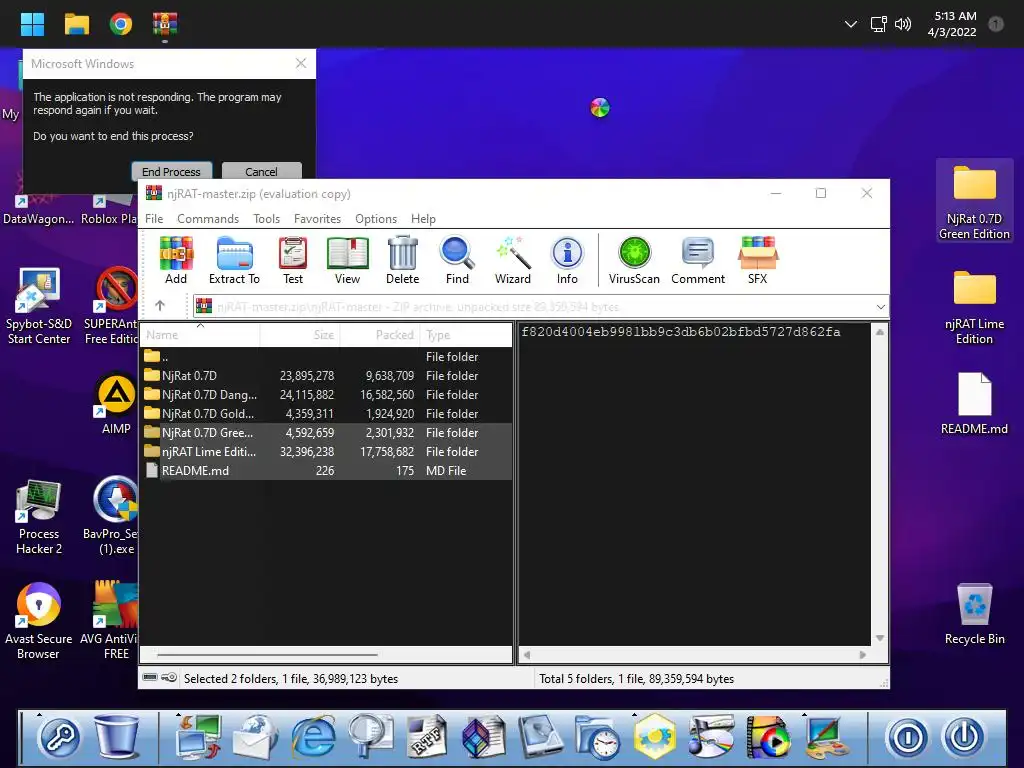Click the clock showing 5:13 AM
Viewport: 1024px width, 768px height.
click(x=953, y=24)
